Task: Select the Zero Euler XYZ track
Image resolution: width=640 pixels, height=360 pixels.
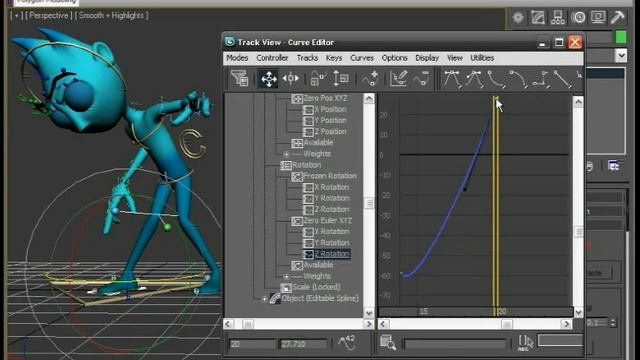Action: pyautogui.click(x=327, y=220)
